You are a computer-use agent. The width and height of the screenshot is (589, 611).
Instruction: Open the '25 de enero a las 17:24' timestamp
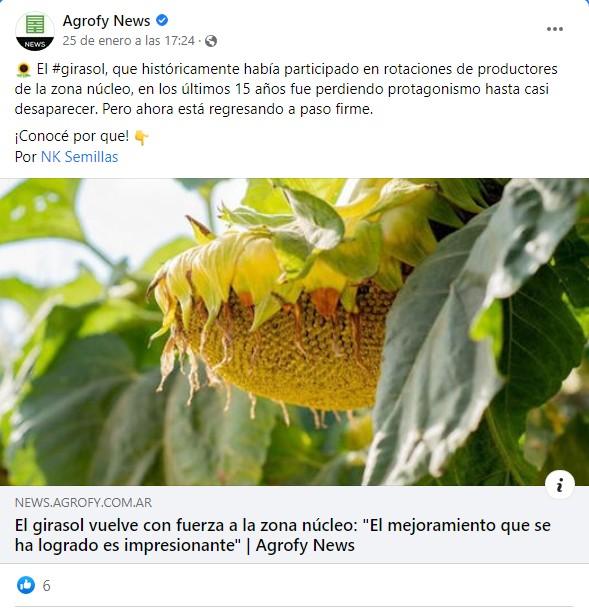coord(129,41)
